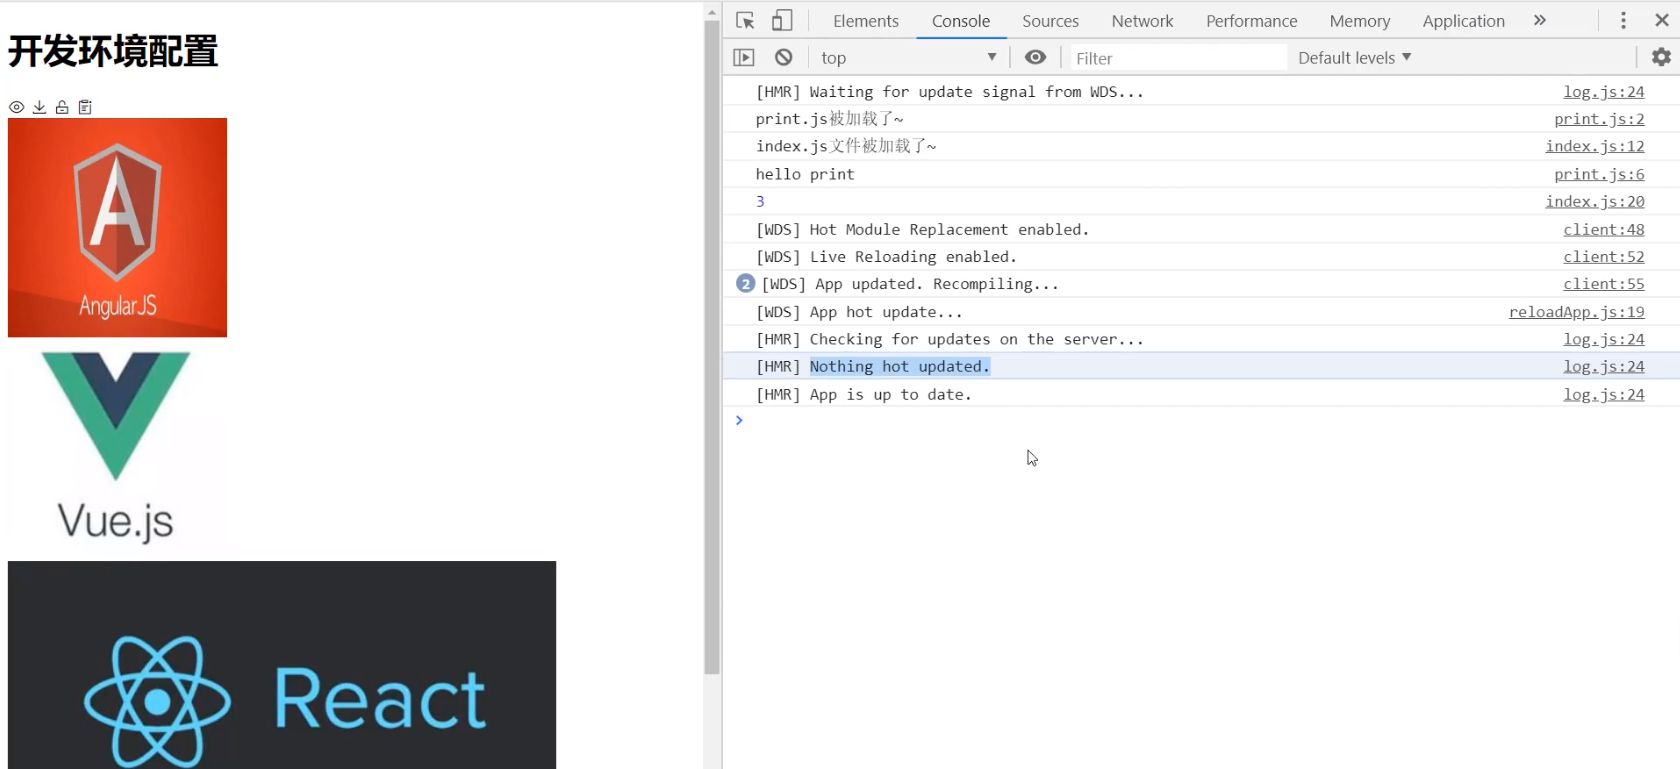Select the highlighted 'Nothing hot updated.' text
The height and width of the screenshot is (769, 1680).
tap(899, 367)
